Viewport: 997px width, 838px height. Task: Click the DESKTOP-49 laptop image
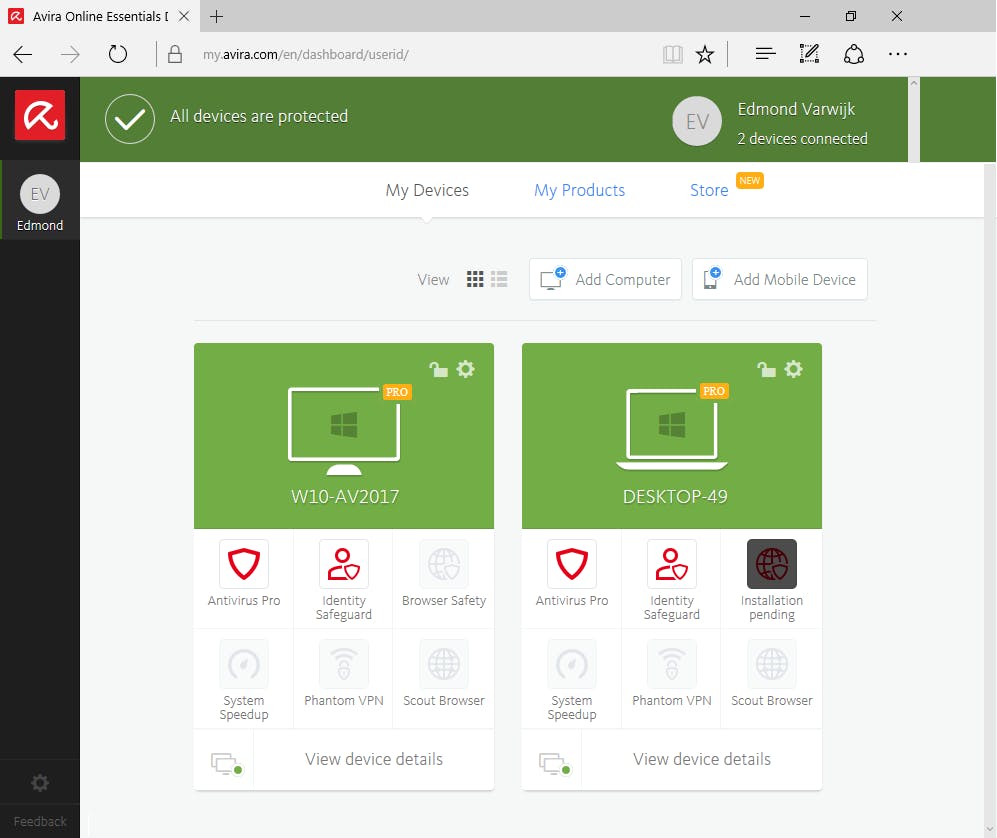pos(672,429)
